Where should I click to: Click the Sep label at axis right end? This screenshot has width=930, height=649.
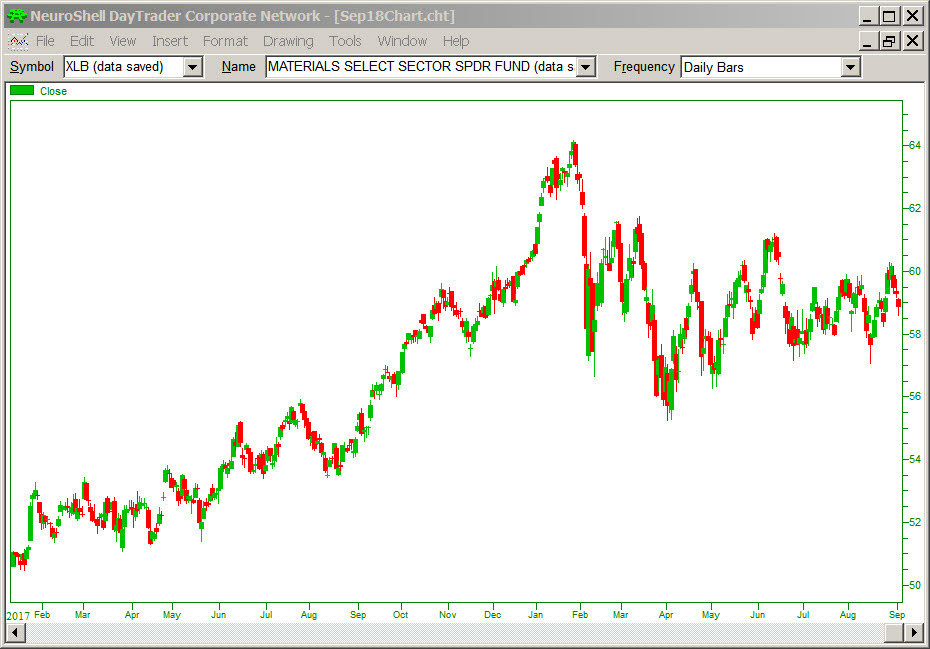click(x=897, y=615)
